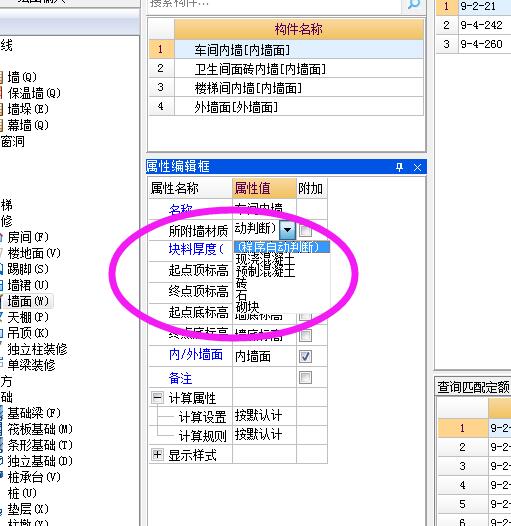Click the 块料厚度 property label
This screenshot has width=511, height=526.
pos(196,249)
